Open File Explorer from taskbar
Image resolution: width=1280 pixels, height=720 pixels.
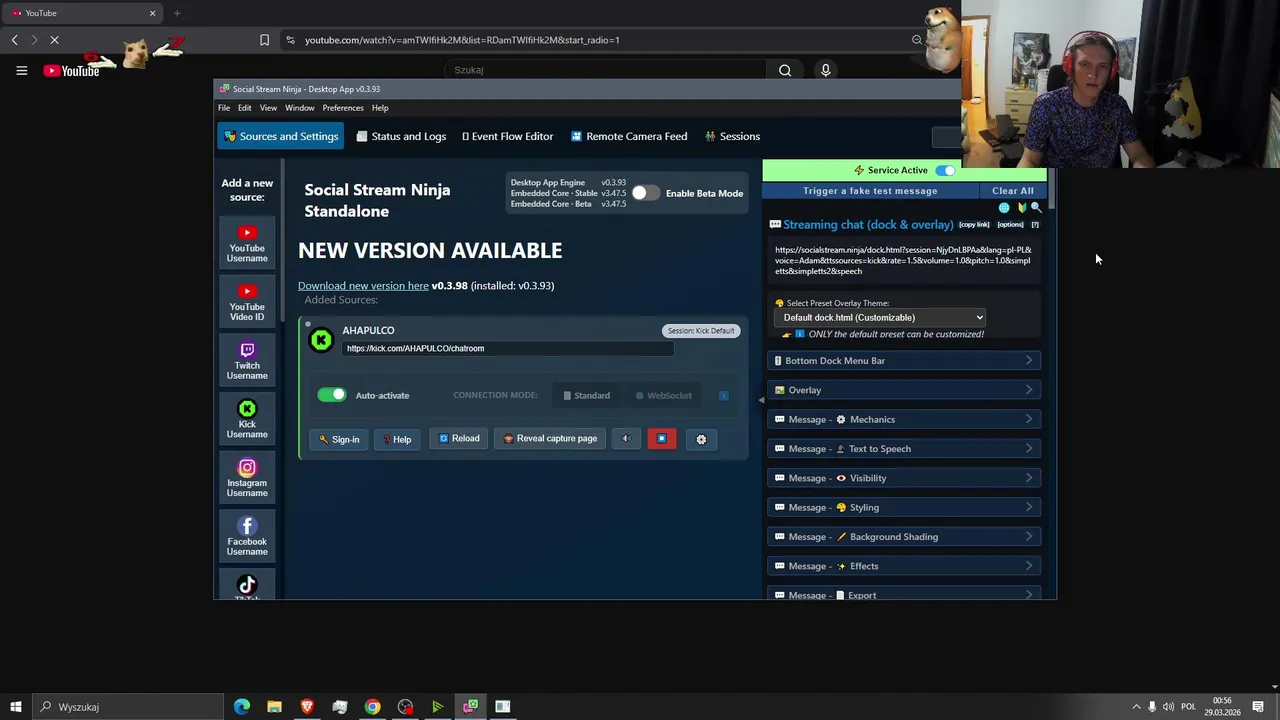[x=274, y=707]
